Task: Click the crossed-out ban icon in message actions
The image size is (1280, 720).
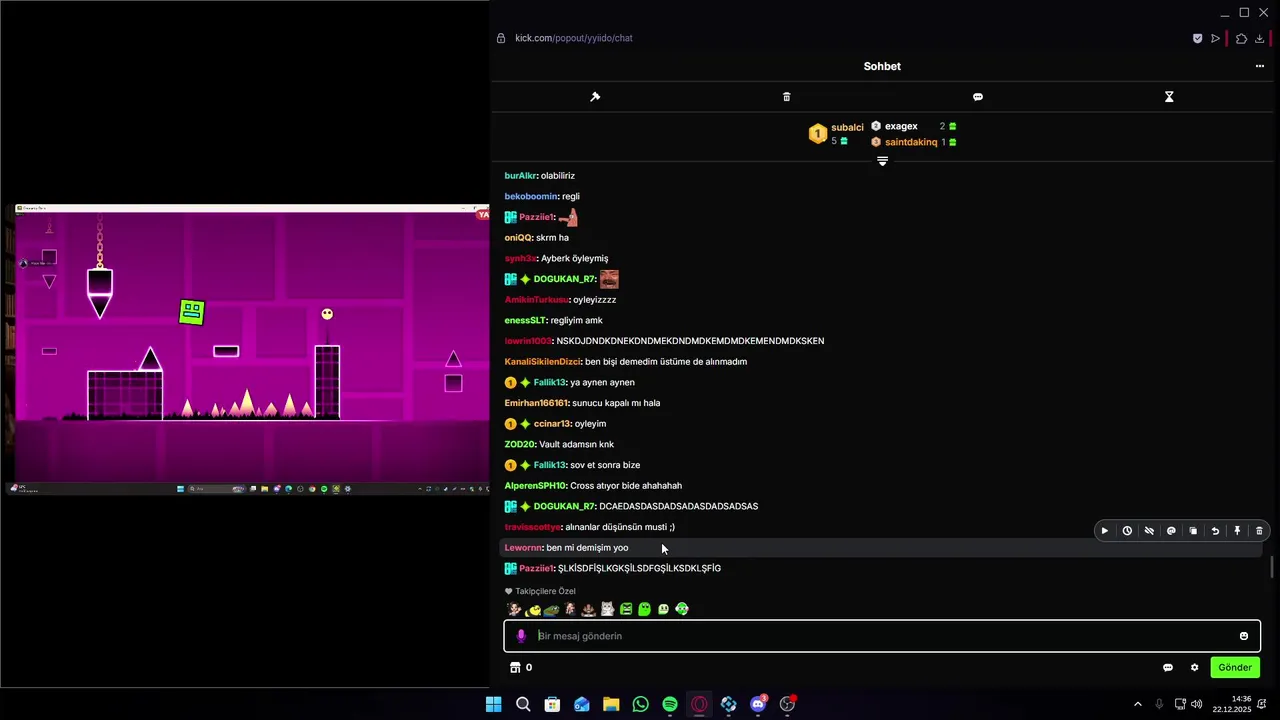Action: pyautogui.click(x=1149, y=531)
